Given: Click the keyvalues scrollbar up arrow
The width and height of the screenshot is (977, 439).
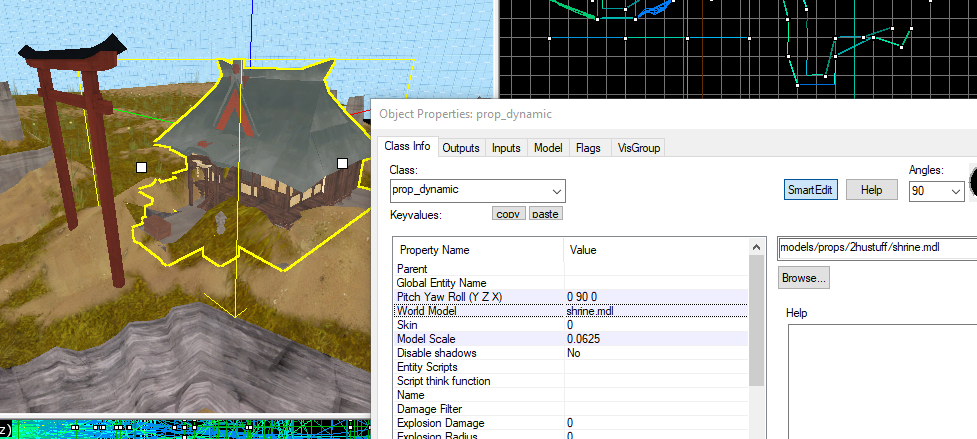Looking at the screenshot, I should pyautogui.click(x=756, y=247).
